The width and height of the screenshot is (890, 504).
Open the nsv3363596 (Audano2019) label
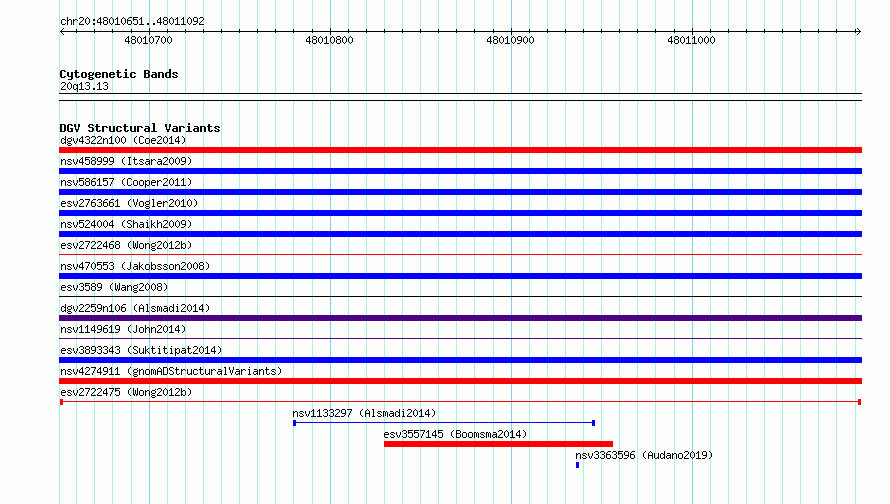tap(644, 455)
